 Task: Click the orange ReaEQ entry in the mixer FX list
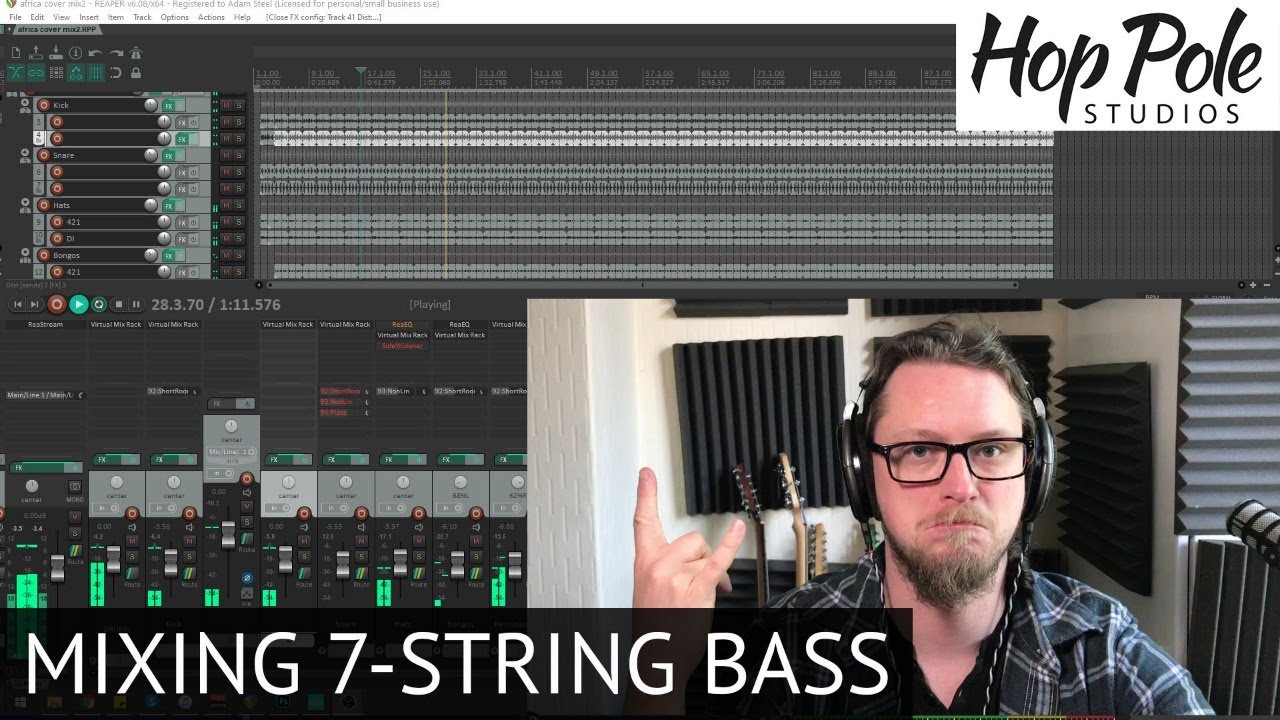tap(402, 324)
